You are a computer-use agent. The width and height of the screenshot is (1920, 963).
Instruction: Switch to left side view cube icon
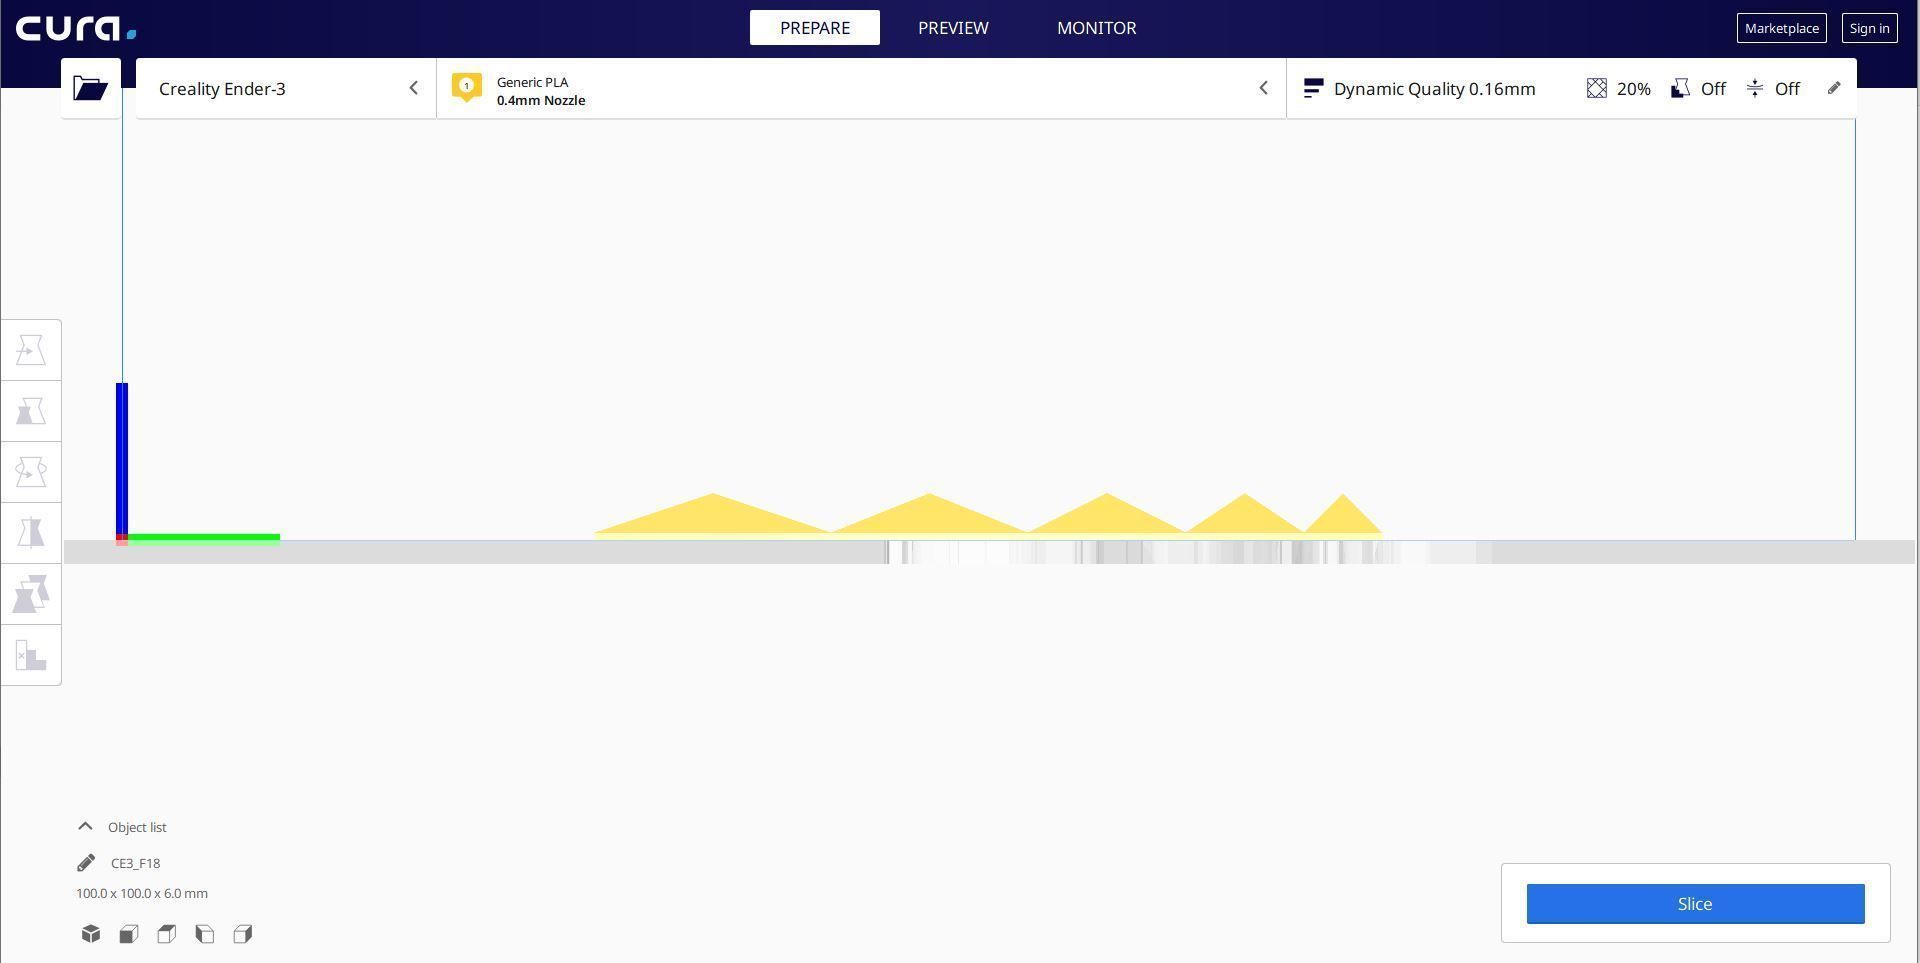pos(205,934)
